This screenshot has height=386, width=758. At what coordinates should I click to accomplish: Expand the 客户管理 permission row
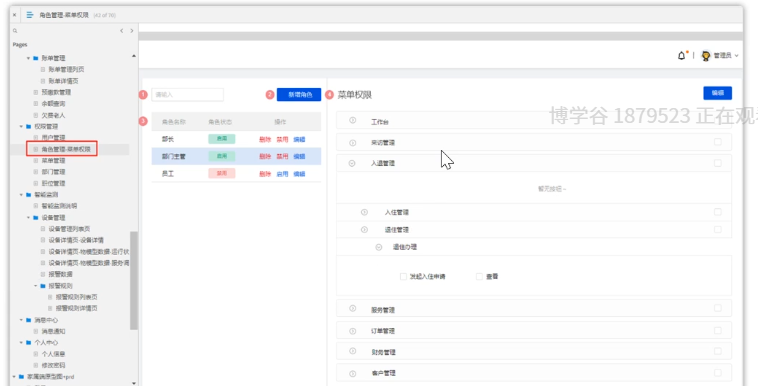(353, 373)
